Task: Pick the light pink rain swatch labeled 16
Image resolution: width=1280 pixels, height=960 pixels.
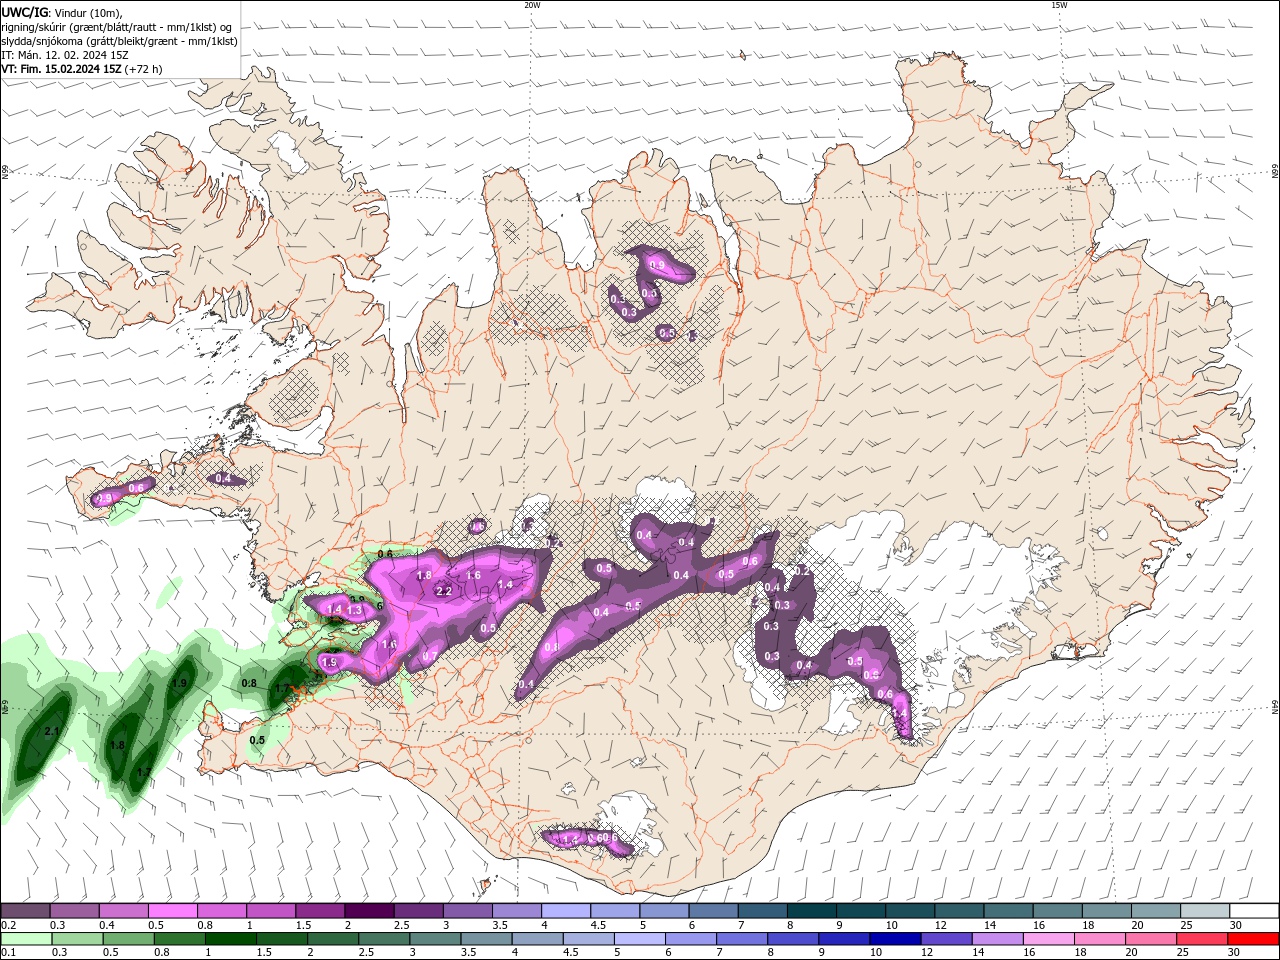Action: (1049, 939)
